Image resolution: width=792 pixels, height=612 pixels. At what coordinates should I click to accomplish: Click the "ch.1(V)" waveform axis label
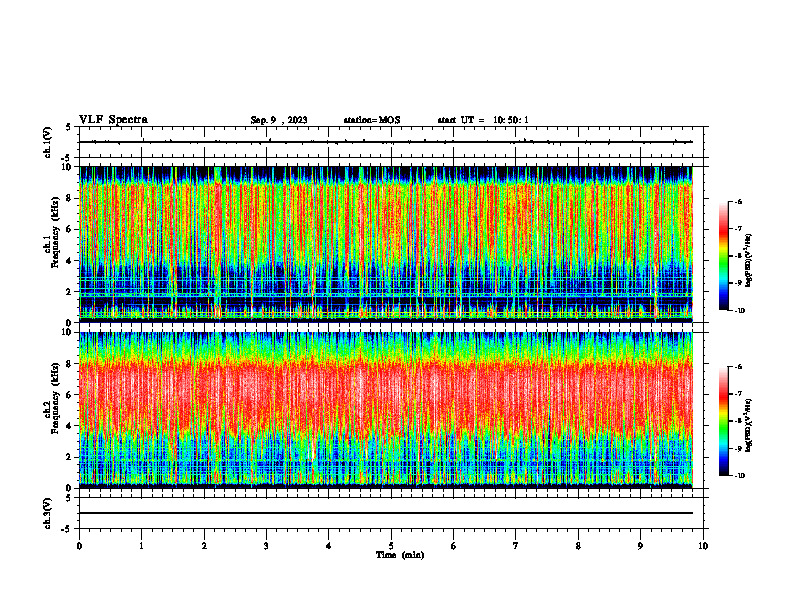[47, 142]
